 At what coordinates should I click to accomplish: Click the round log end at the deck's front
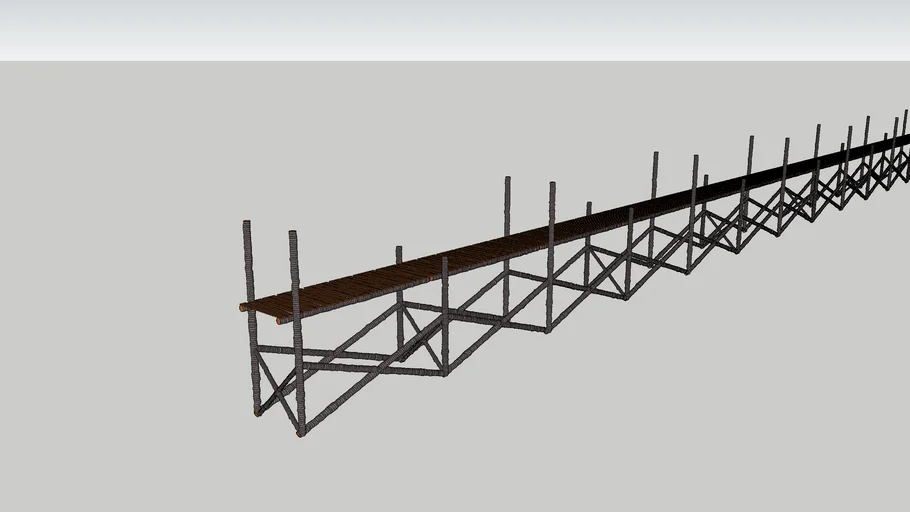[243, 308]
